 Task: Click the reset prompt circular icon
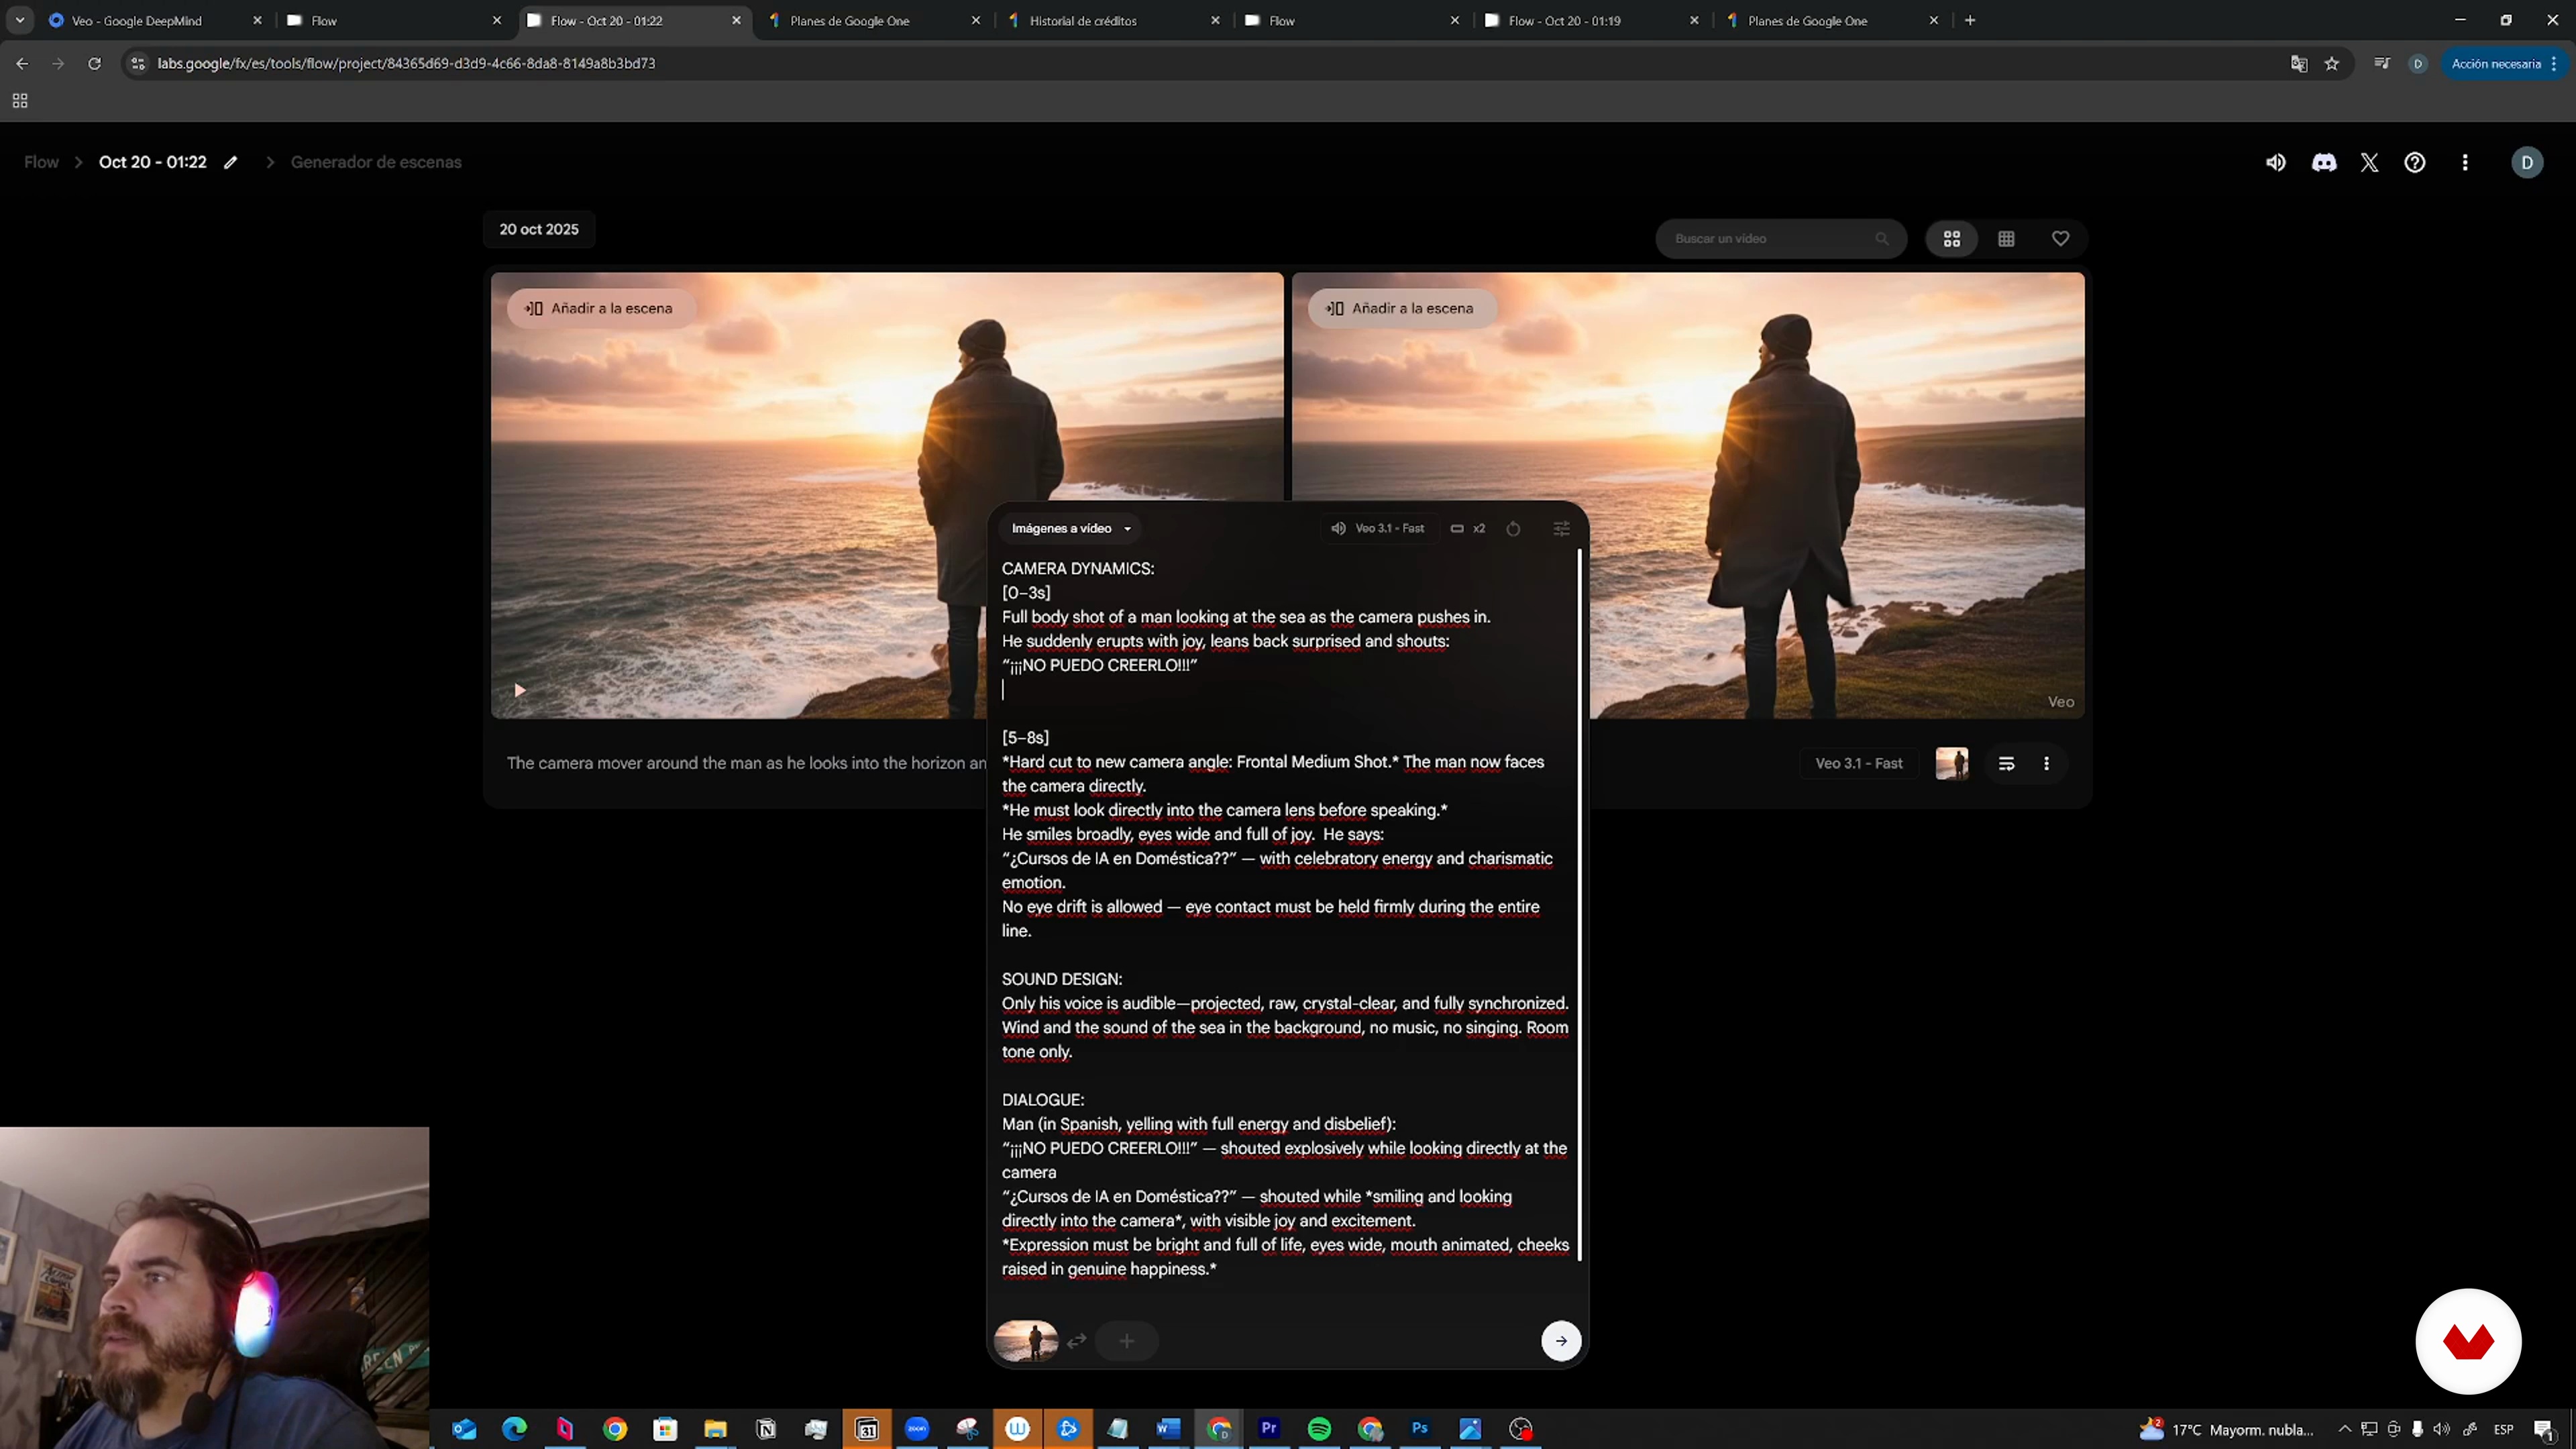point(1513,528)
